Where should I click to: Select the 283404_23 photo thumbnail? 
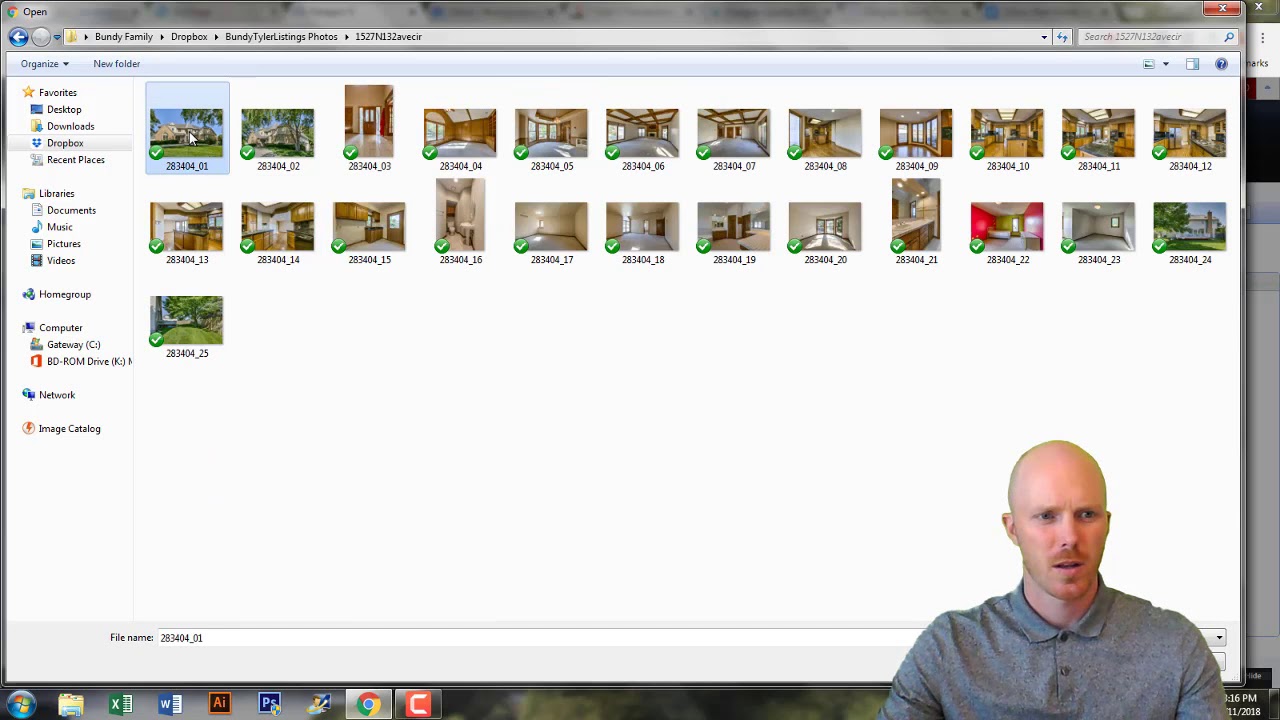coord(1098,227)
